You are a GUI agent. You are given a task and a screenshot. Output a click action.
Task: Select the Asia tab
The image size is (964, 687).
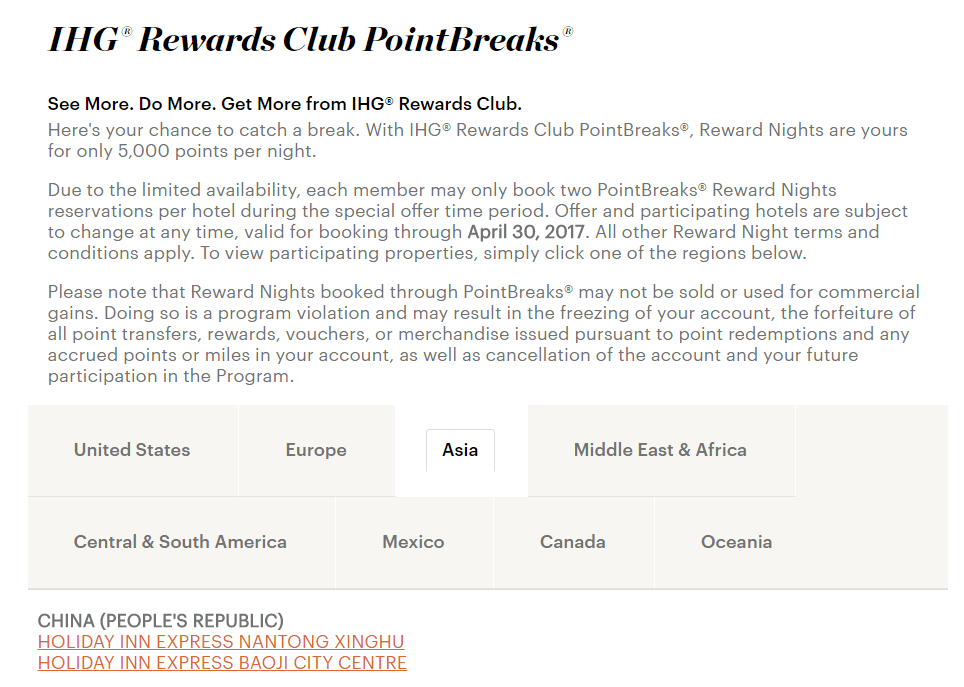[460, 450]
